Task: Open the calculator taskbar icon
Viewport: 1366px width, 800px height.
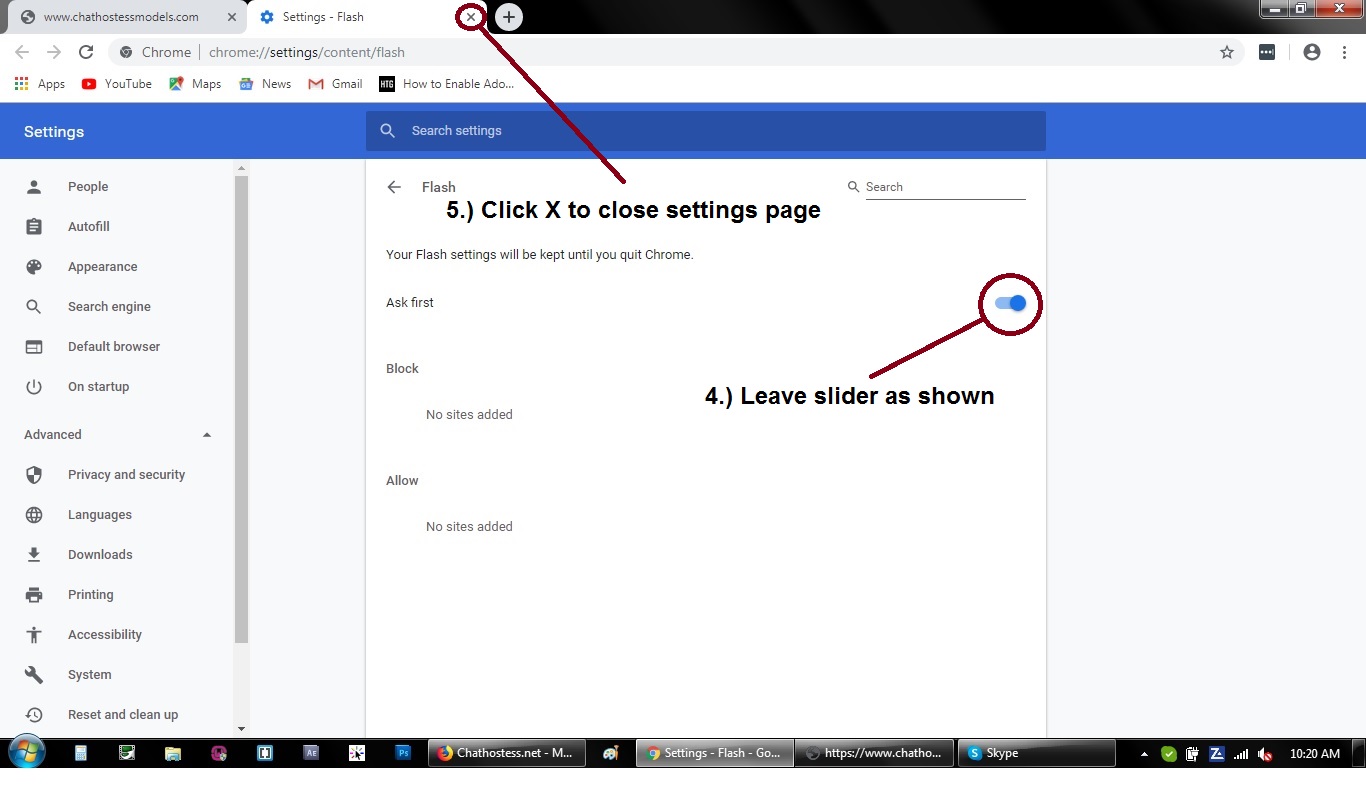Action: point(81,754)
